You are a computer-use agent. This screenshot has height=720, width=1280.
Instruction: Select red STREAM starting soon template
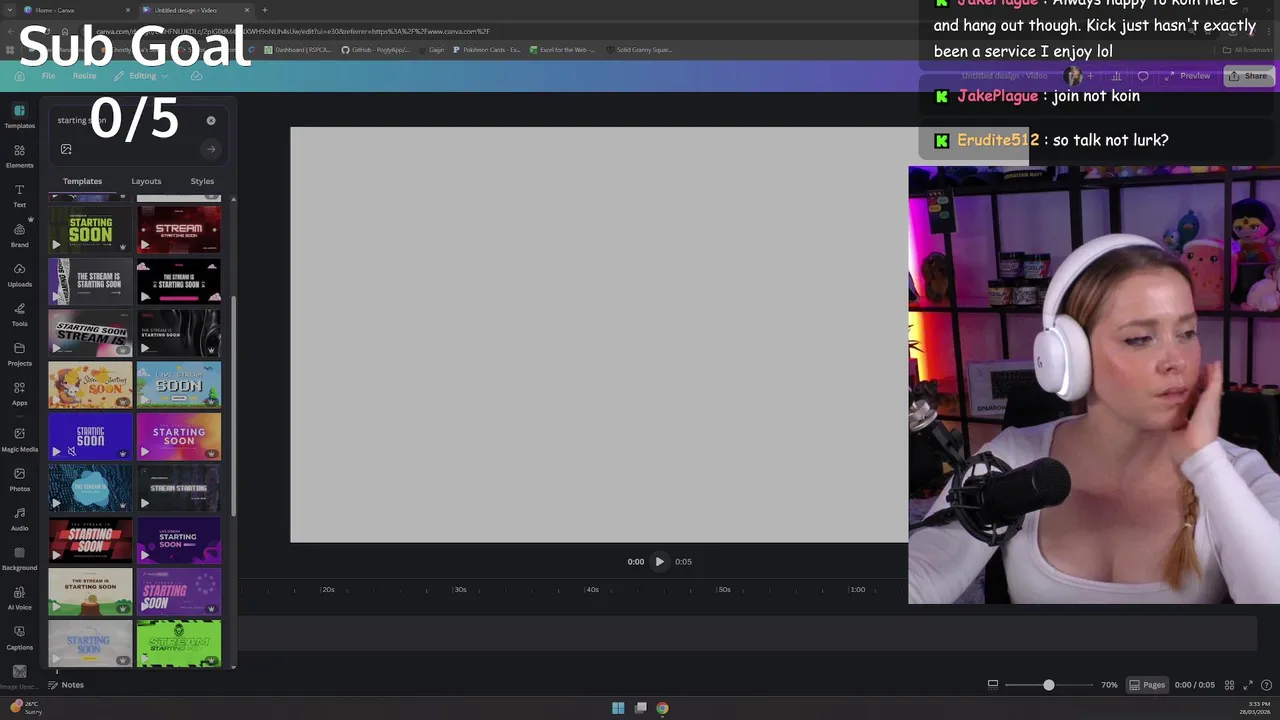(x=179, y=229)
